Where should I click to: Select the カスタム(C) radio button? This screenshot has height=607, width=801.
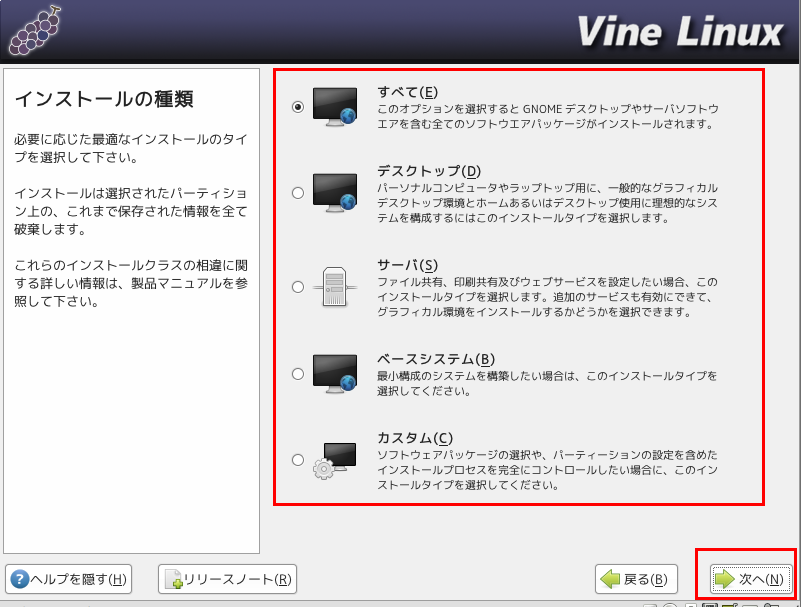click(x=298, y=459)
